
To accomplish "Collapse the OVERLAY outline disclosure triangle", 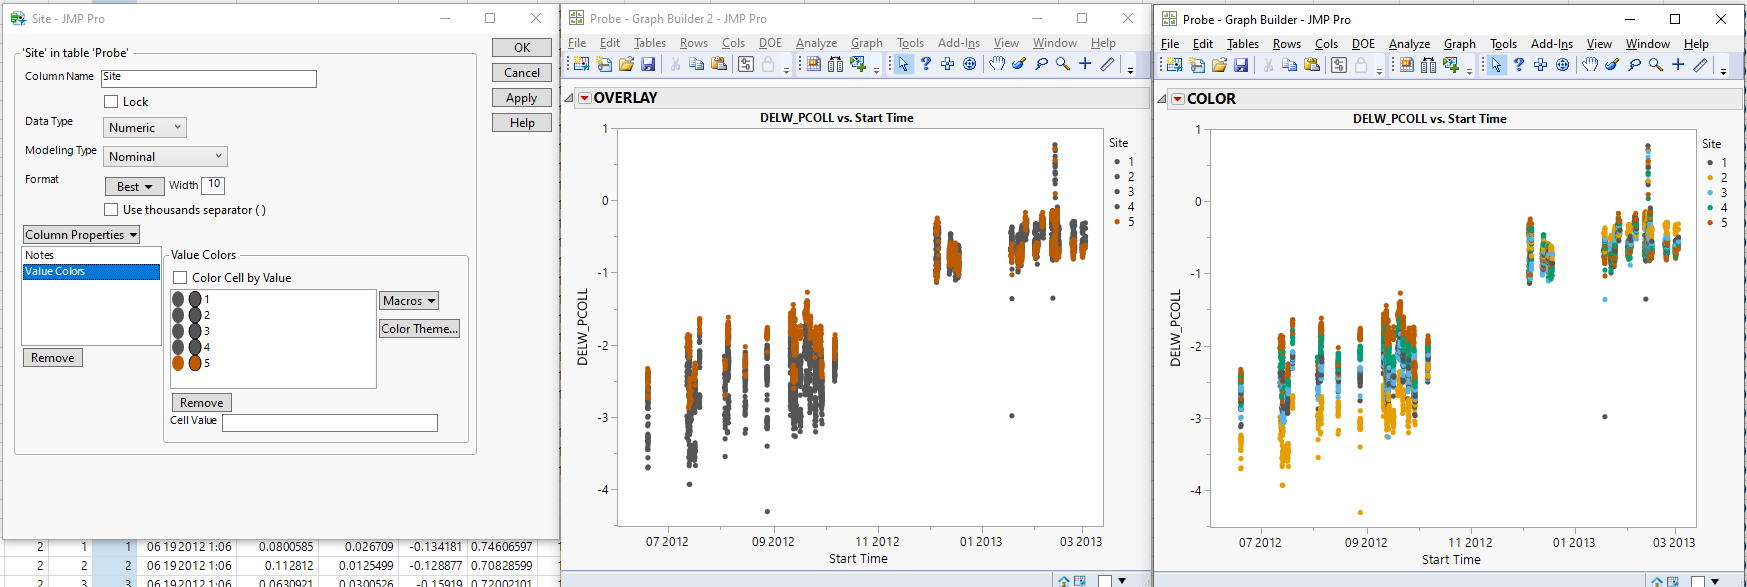I will (x=569, y=98).
